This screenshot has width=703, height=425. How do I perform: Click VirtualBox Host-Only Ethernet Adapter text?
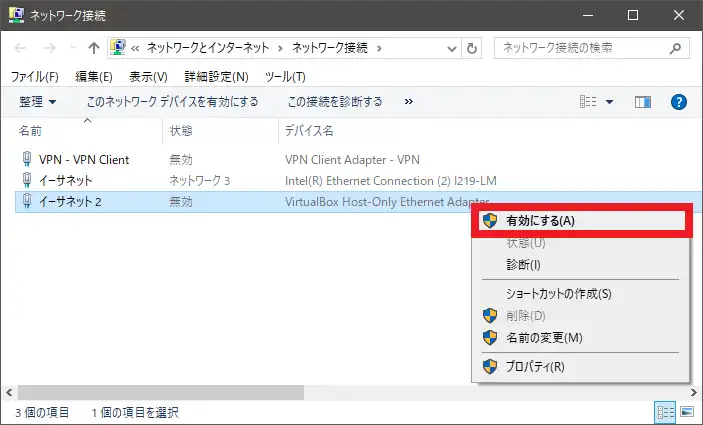pyautogui.click(x=387, y=202)
